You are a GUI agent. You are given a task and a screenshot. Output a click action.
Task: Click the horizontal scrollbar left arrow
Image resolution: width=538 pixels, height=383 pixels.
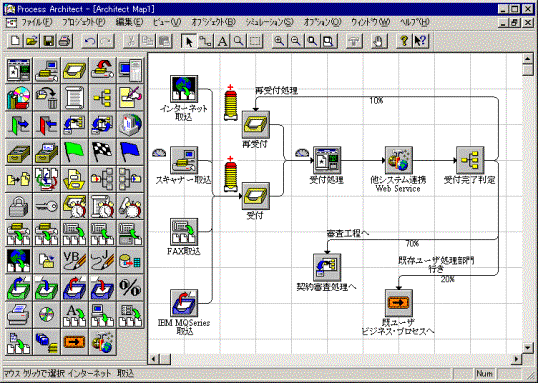[154, 359]
